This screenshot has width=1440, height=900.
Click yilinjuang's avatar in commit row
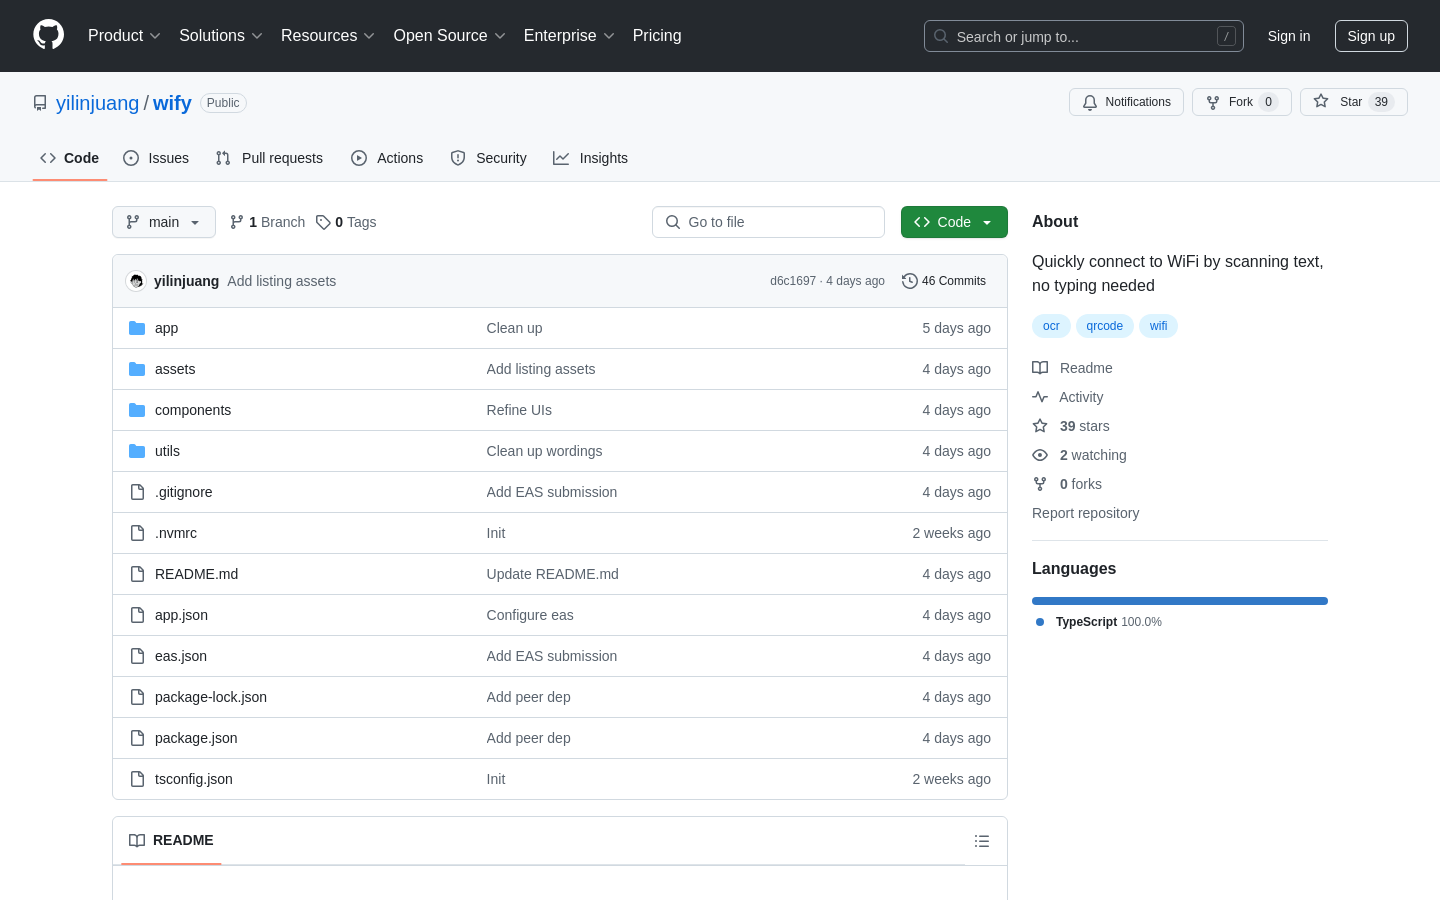tap(136, 281)
